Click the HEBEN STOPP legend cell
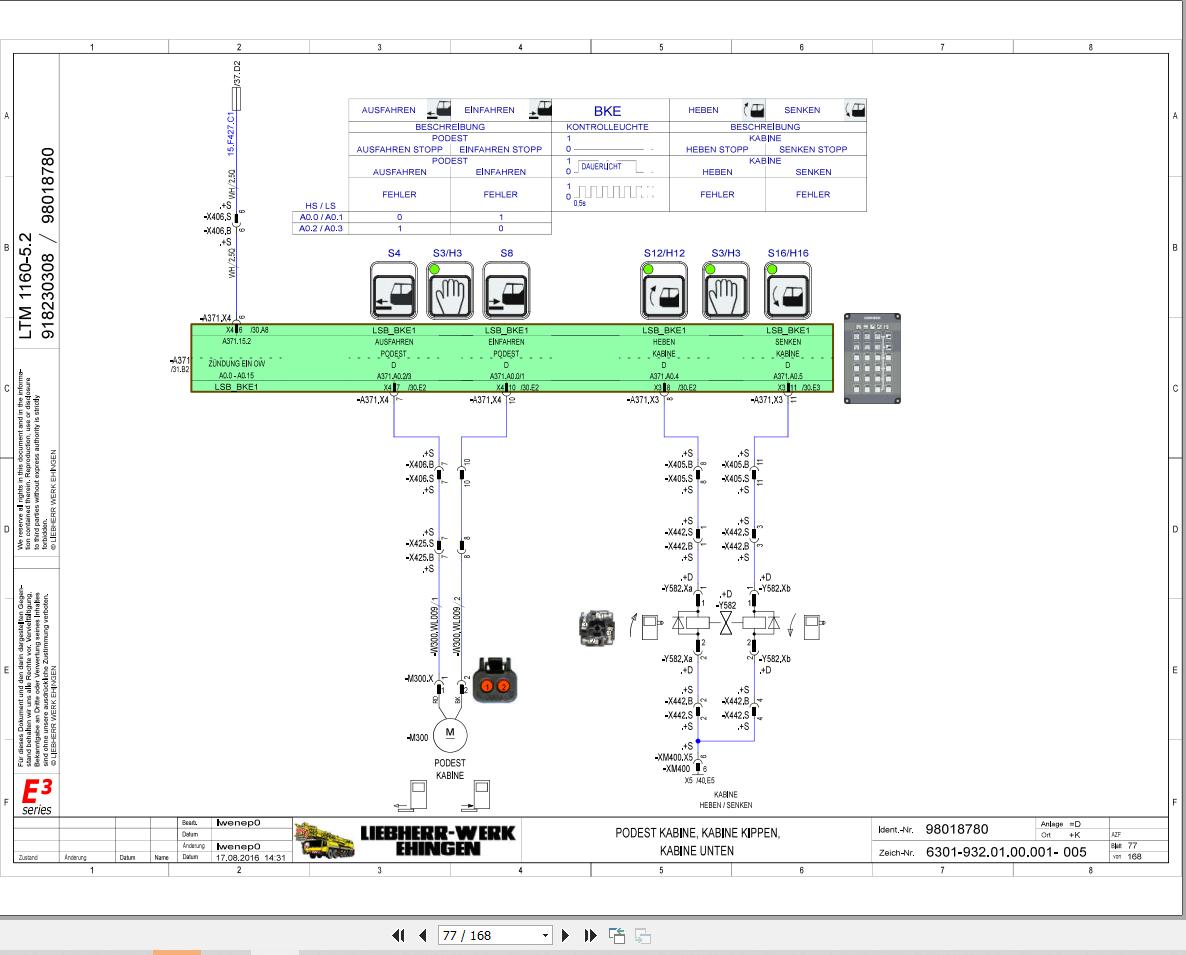Screen dimensions: 1186x955 pyautogui.click(x=717, y=150)
